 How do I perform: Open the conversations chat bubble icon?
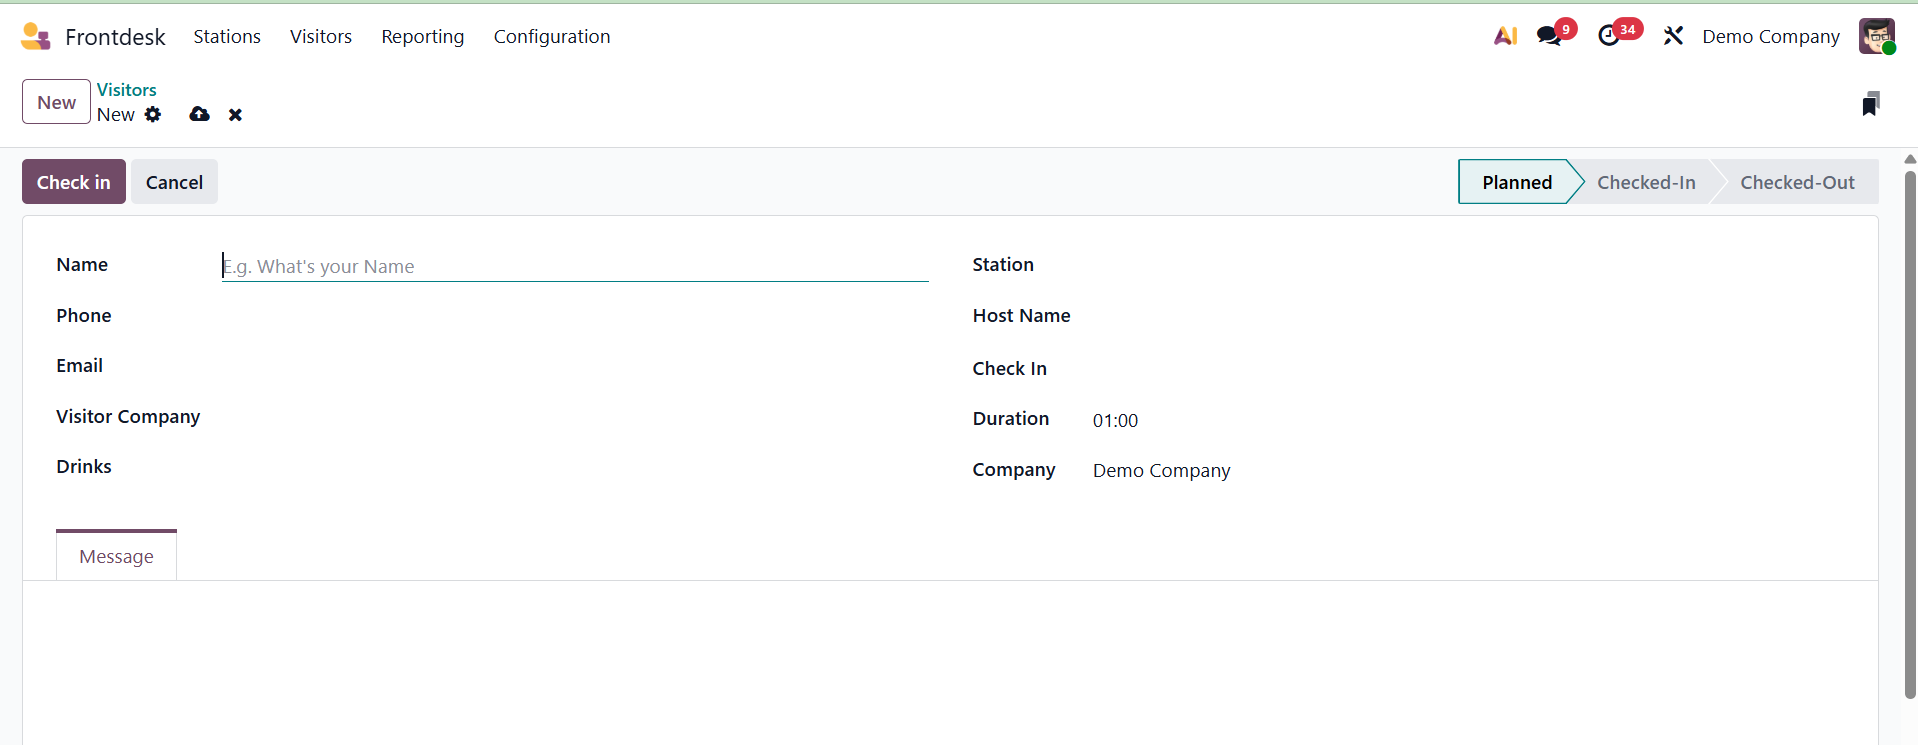1549,37
